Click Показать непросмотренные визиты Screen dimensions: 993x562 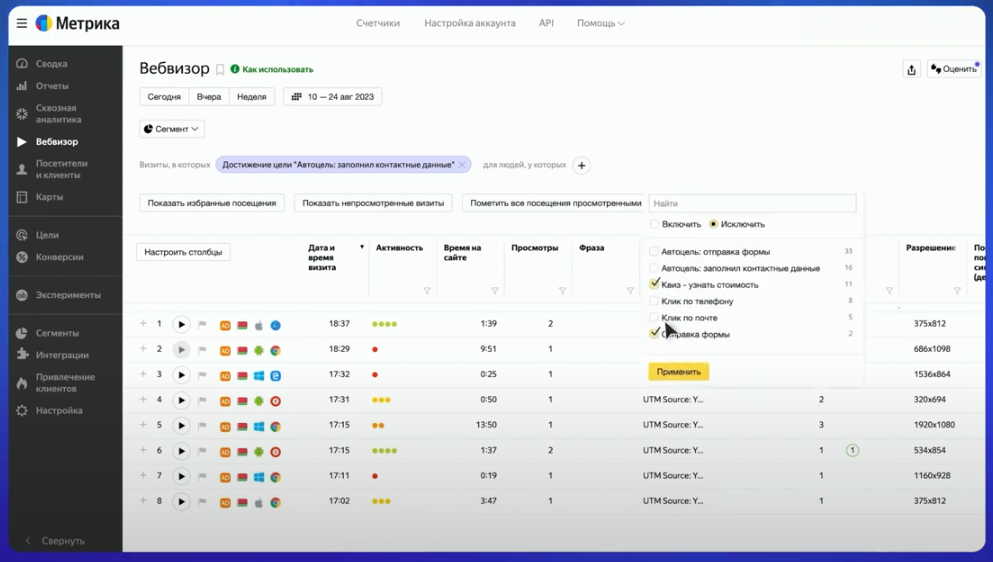point(373,203)
